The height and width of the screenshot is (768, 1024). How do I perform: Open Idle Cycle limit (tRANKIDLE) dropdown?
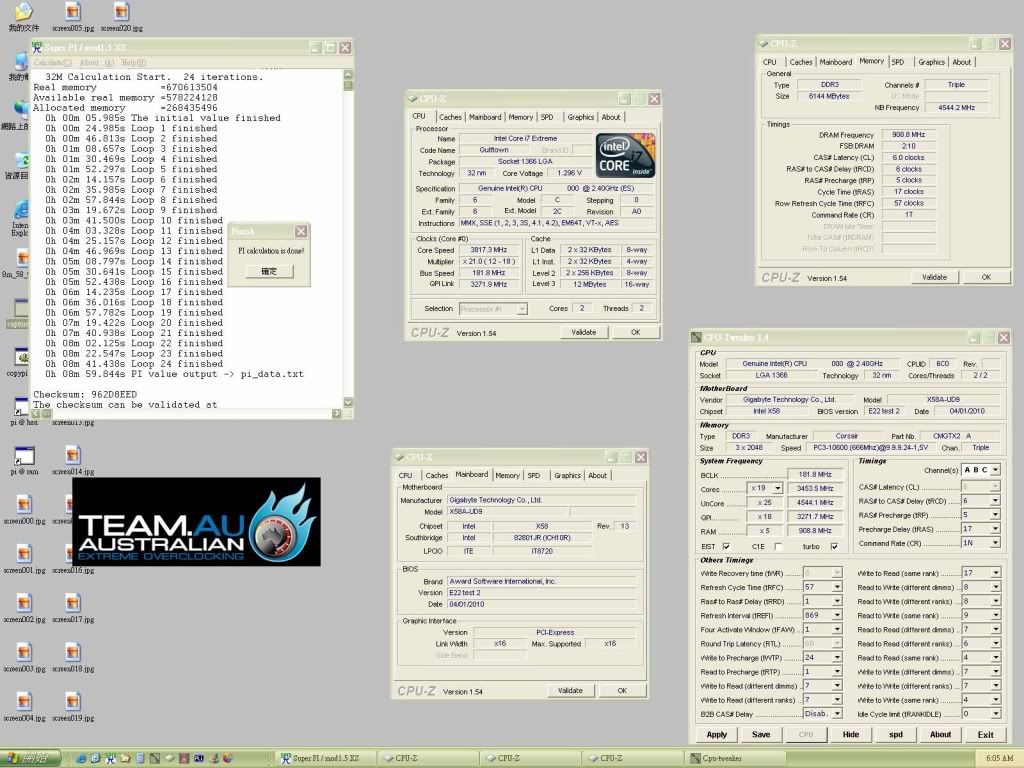coord(995,714)
